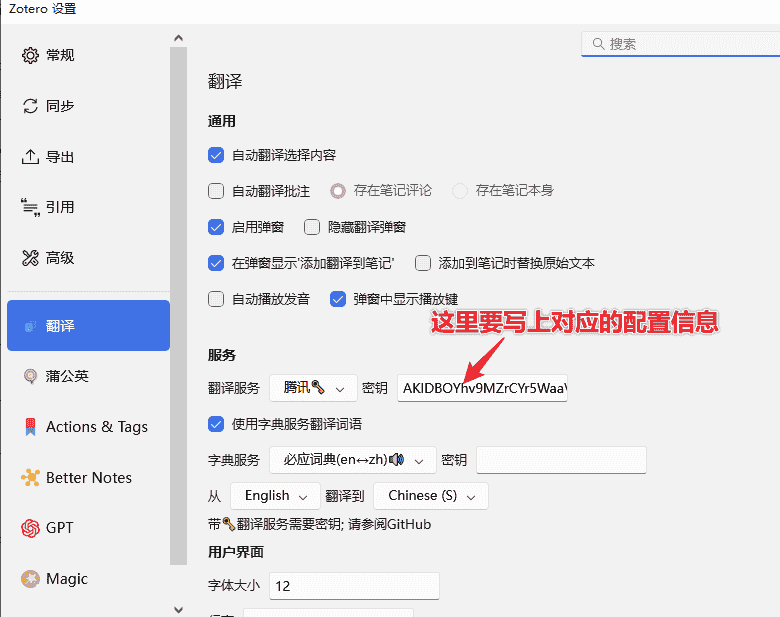Click the sidebar scroll-down arrow
The height and width of the screenshot is (617, 780).
[x=179, y=609]
